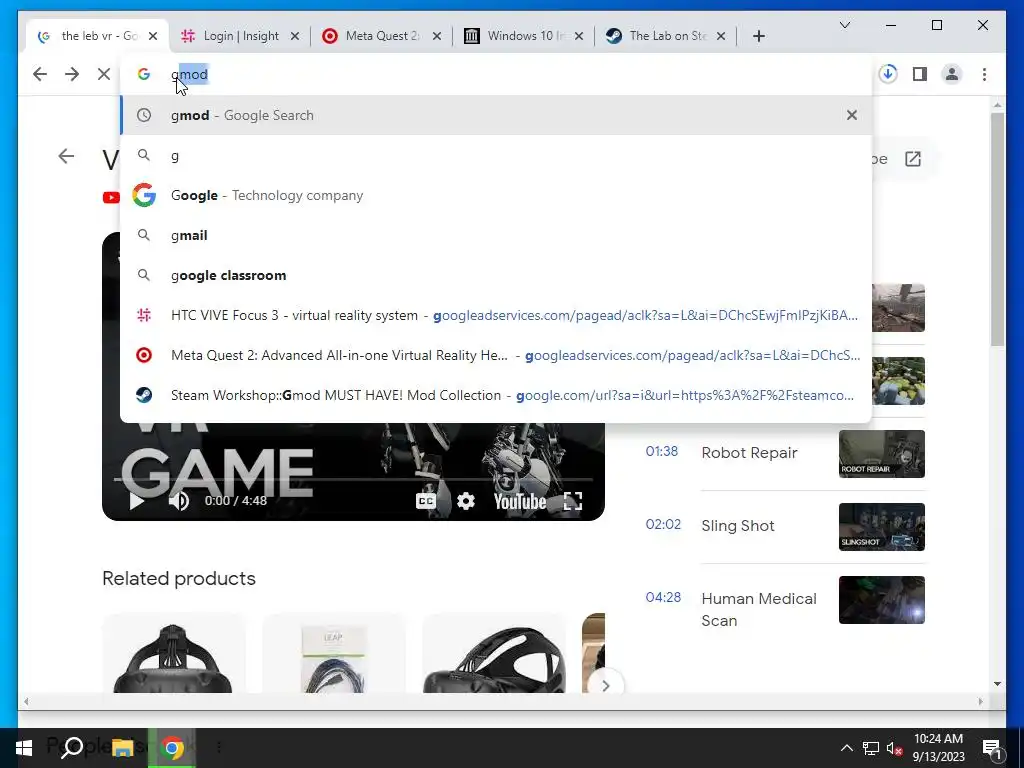
Task: Open the Chrome downloads icon
Action: [888, 74]
